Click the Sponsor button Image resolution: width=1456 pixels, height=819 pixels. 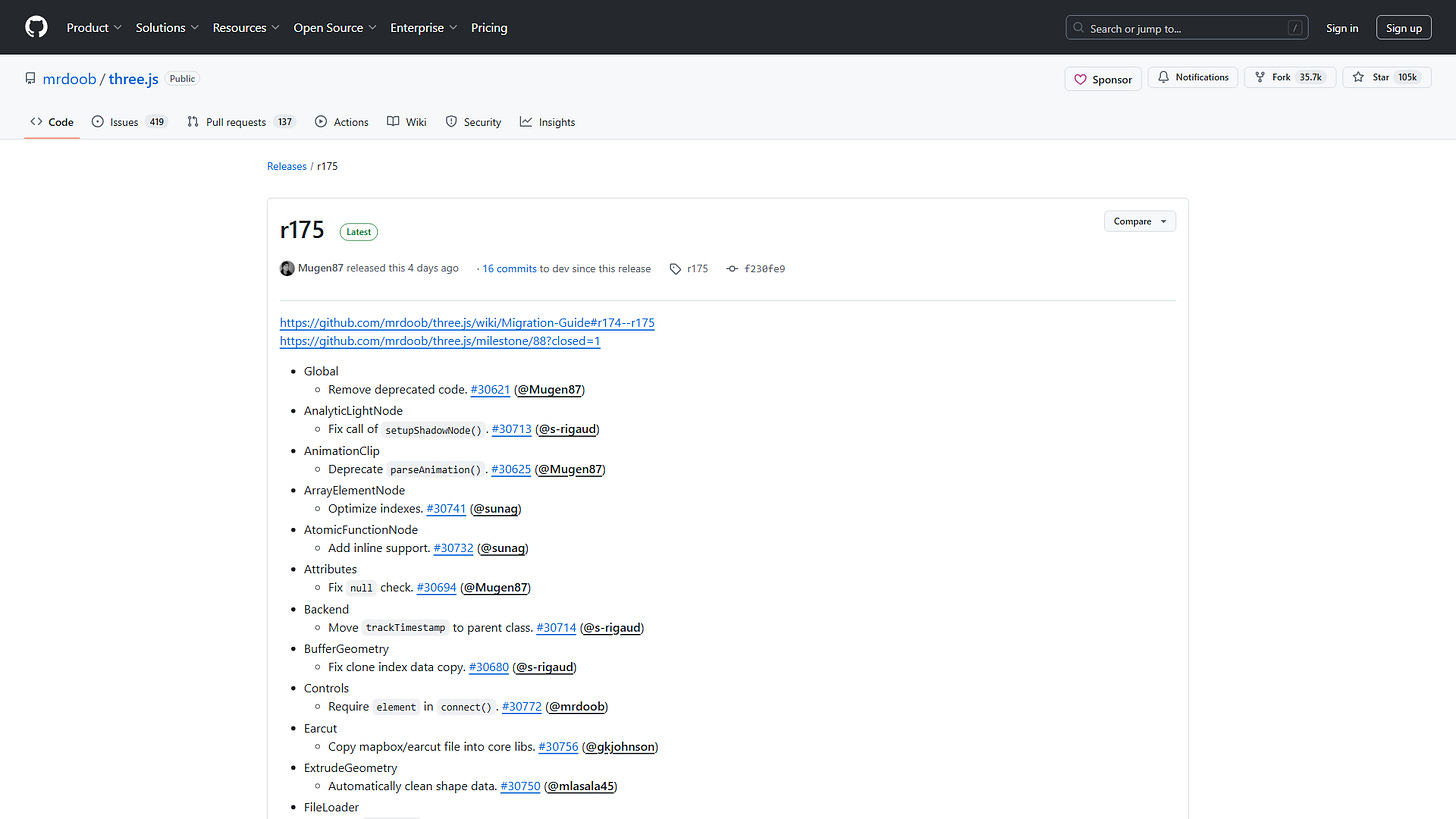click(x=1103, y=79)
